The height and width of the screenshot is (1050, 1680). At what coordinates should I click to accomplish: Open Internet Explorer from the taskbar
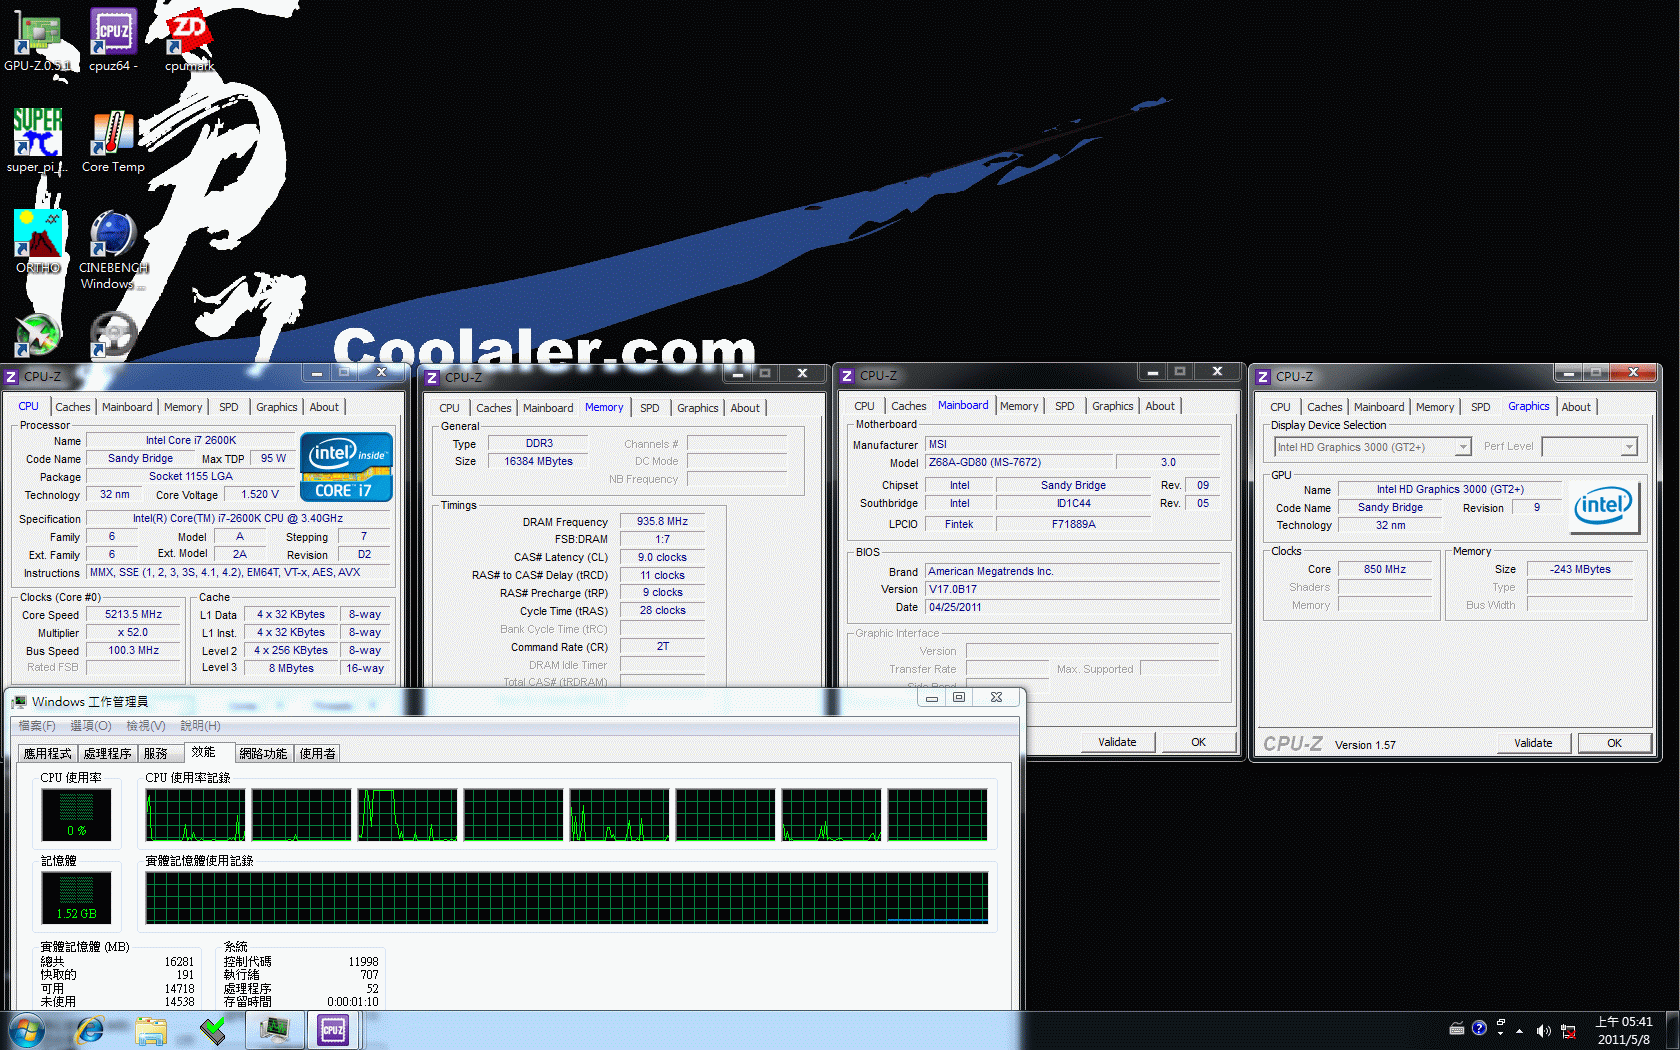(x=90, y=1030)
